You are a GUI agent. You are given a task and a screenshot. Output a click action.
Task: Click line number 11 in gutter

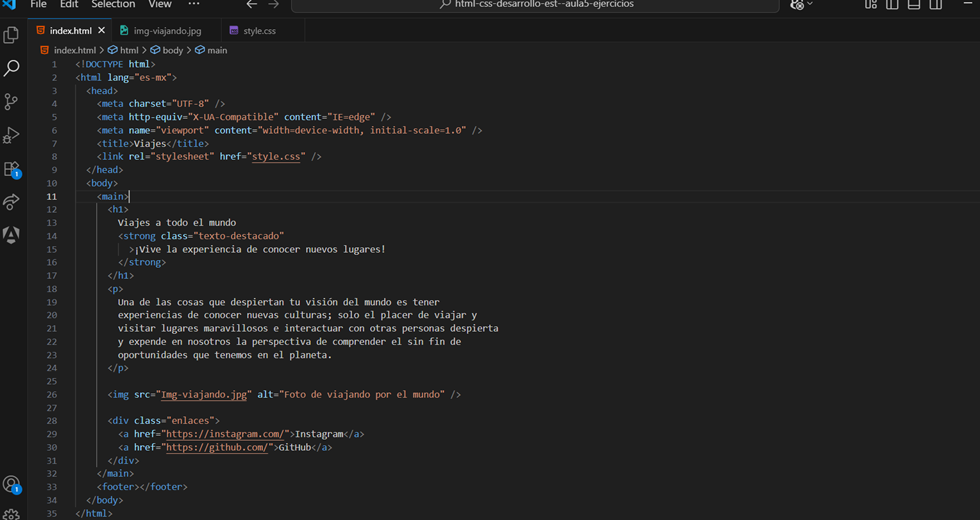(52, 196)
